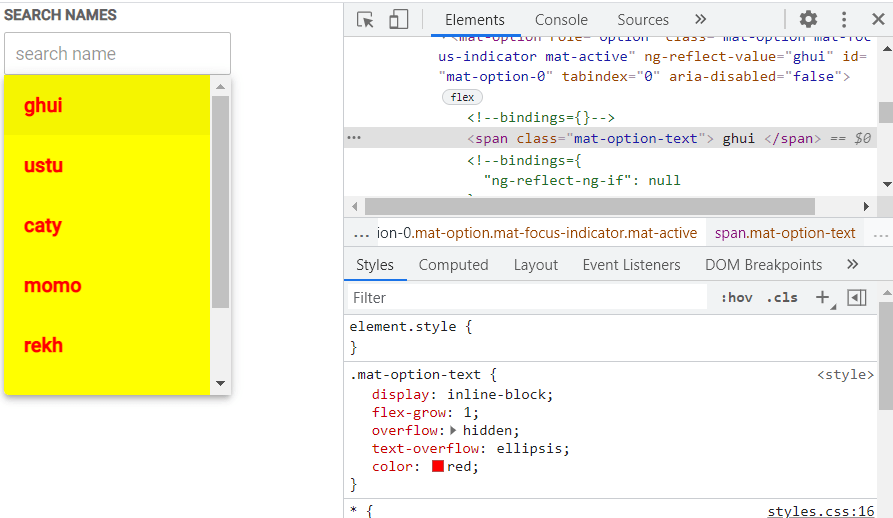Click the Elements horizontal scrollbar thumb

(589, 206)
